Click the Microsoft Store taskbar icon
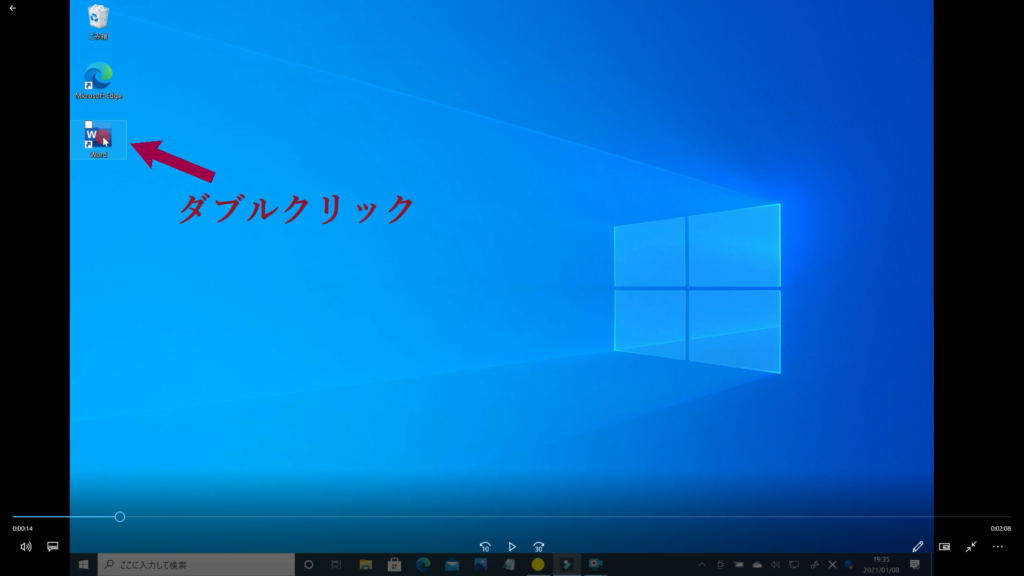1024x576 pixels. click(394, 565)
